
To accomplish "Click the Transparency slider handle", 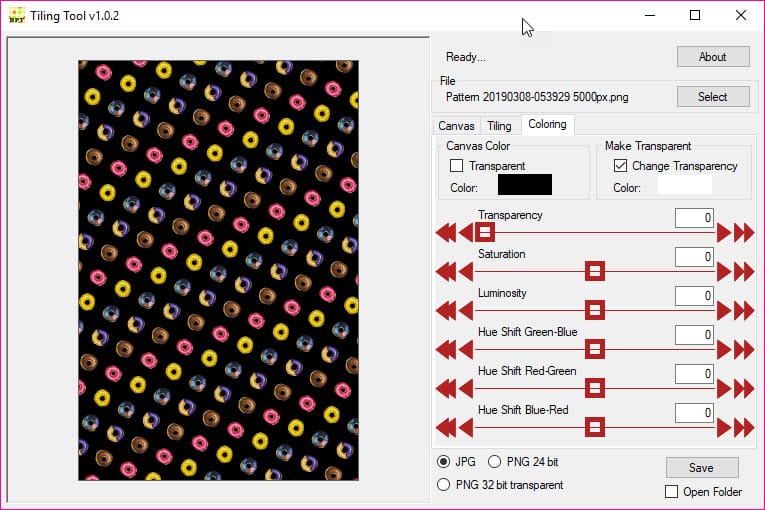I will [485, 232].
